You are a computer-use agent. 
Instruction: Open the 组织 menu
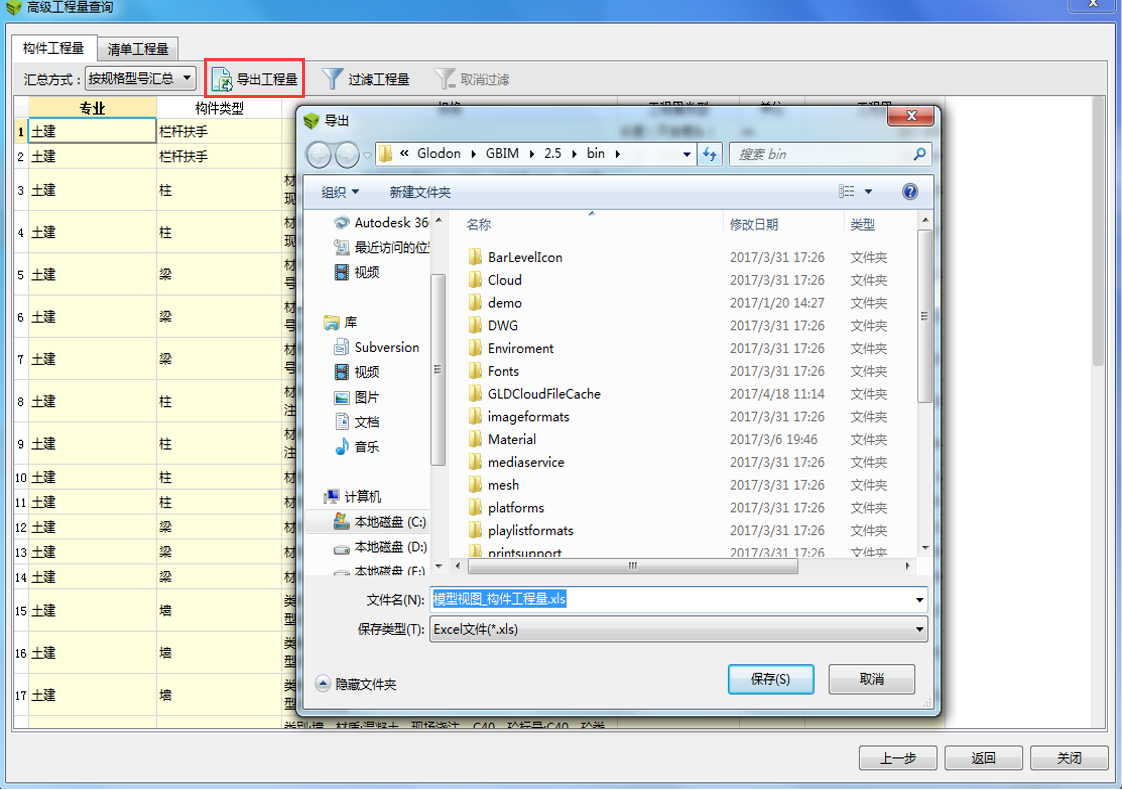340,192
